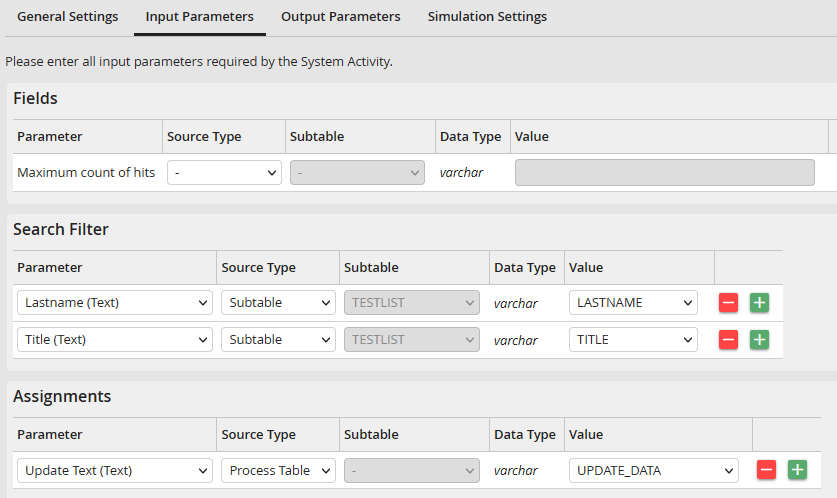Add a row after Title (Text) filter
The image size is (837, 498).
(x=759, y=339)
